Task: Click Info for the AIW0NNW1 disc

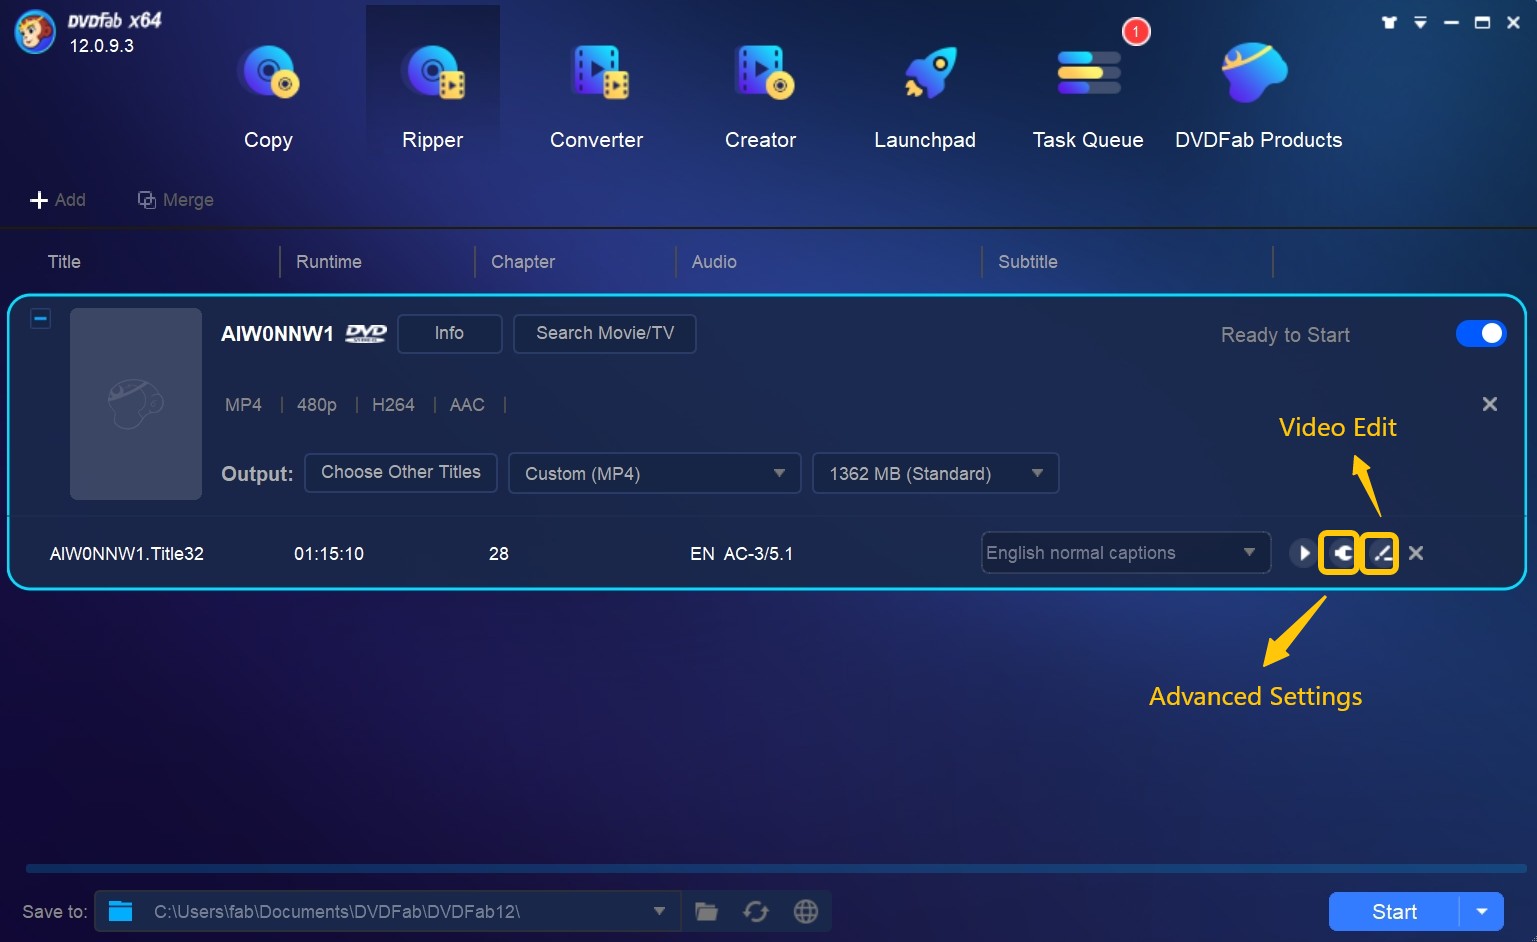Action: [449, 333]
